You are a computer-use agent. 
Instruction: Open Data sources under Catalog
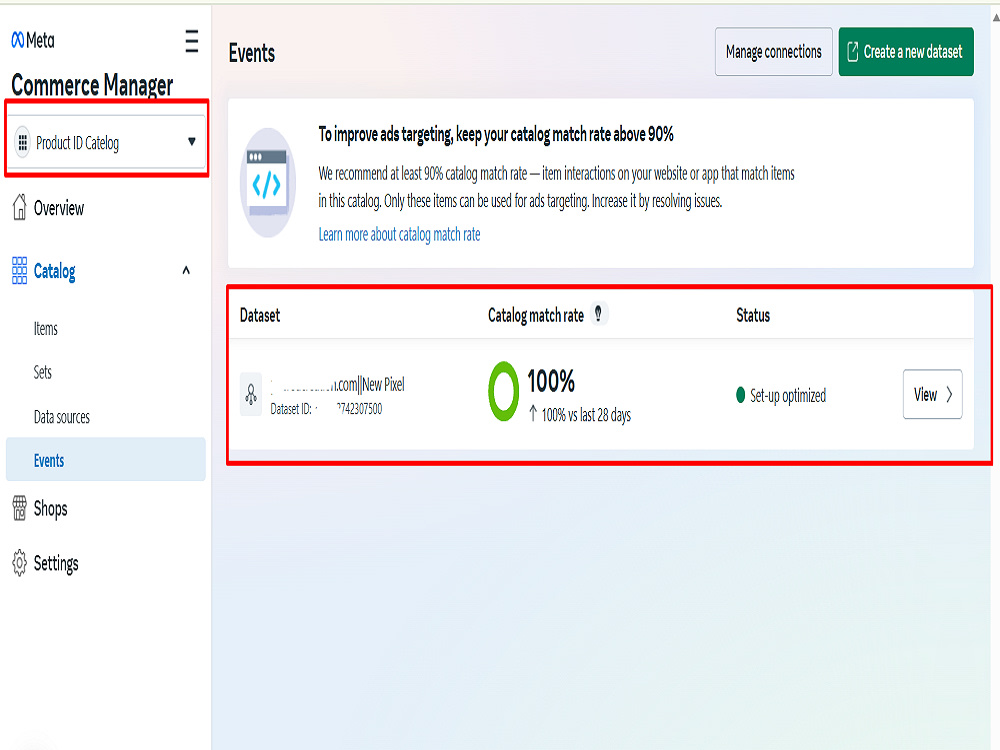[62, 417]
